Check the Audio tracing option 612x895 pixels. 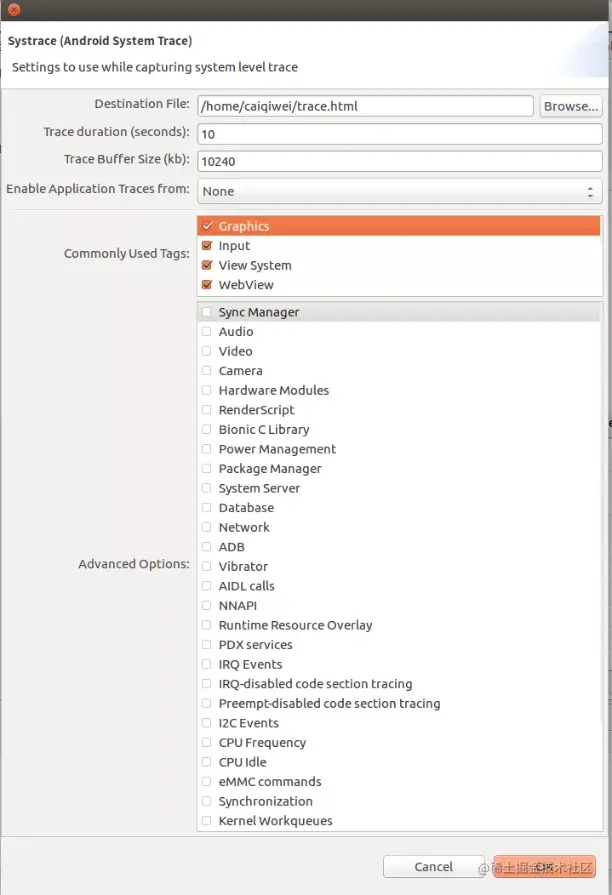pos(207,332)
